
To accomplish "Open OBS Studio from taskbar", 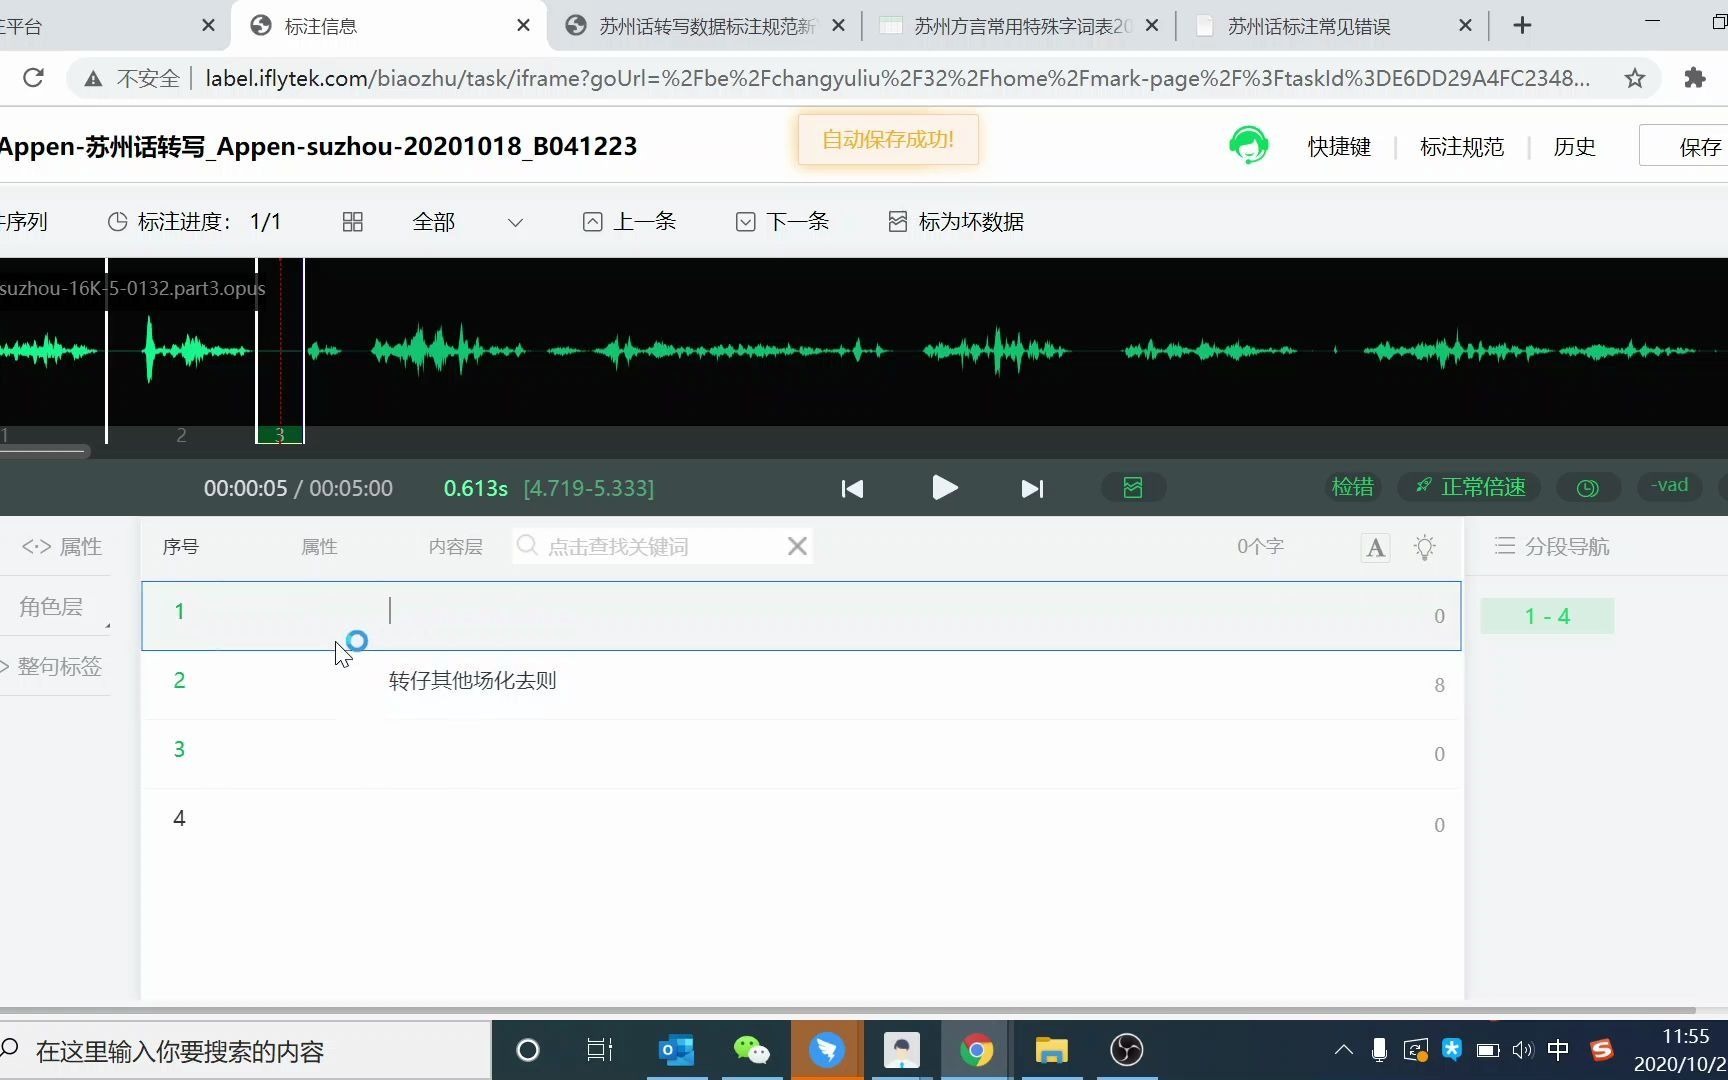I will pos(1126,1050).
